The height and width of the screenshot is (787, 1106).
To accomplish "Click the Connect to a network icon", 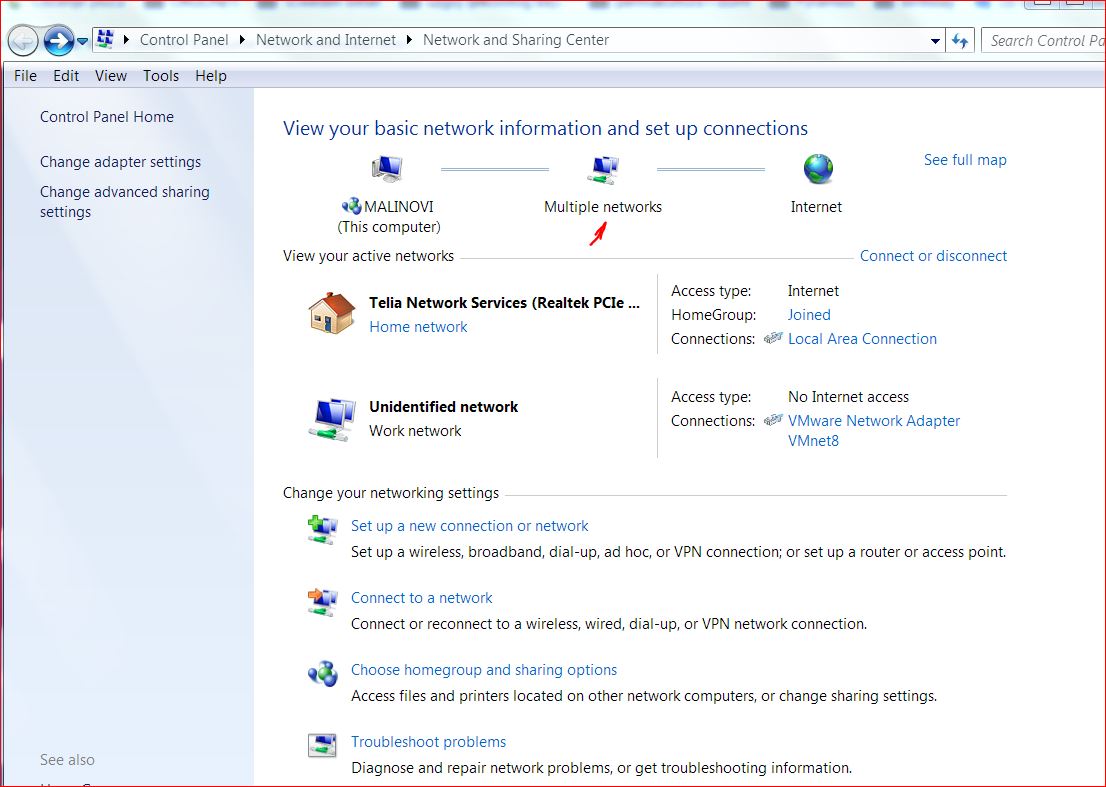I will (322, 602).
